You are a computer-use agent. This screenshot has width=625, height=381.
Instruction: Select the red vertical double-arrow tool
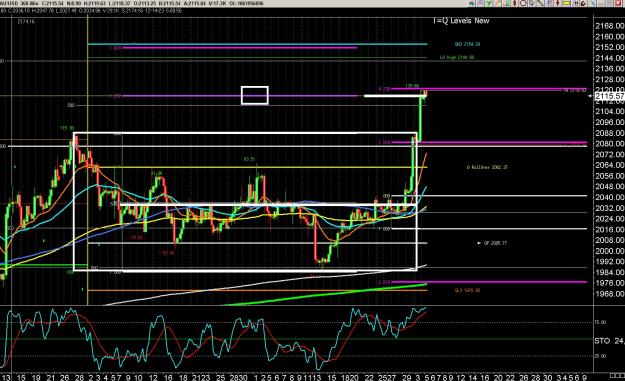(515, 3)
